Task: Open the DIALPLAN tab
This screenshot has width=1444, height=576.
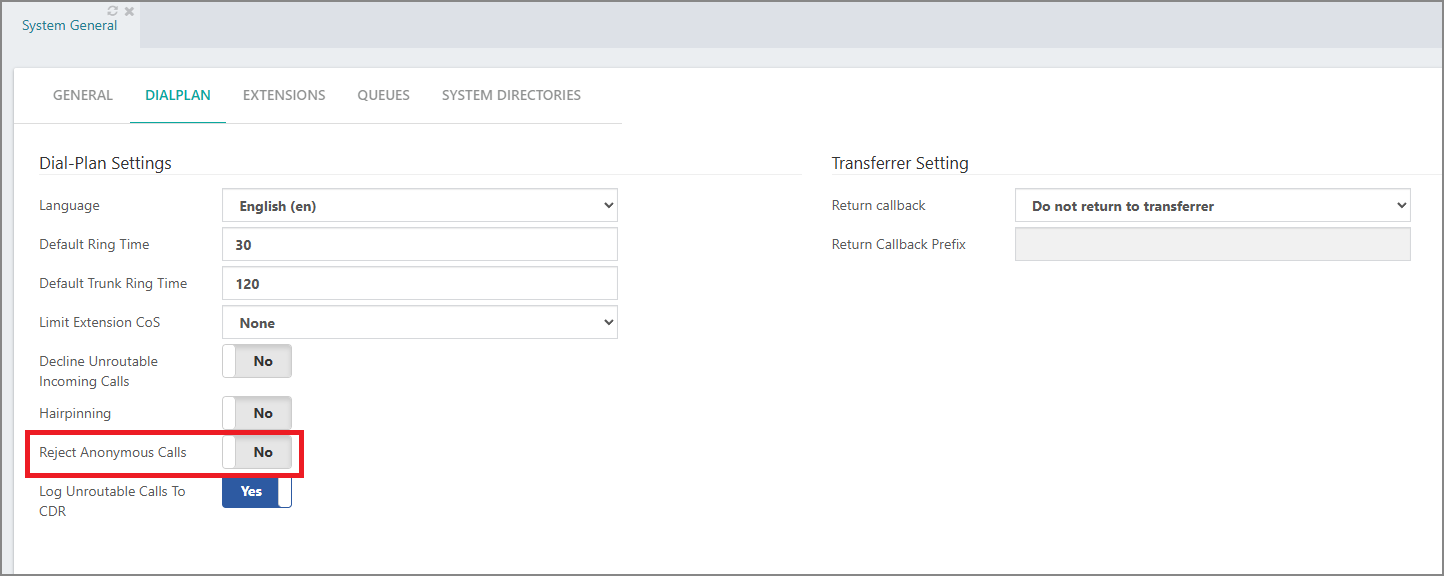Action: point(178,95)
